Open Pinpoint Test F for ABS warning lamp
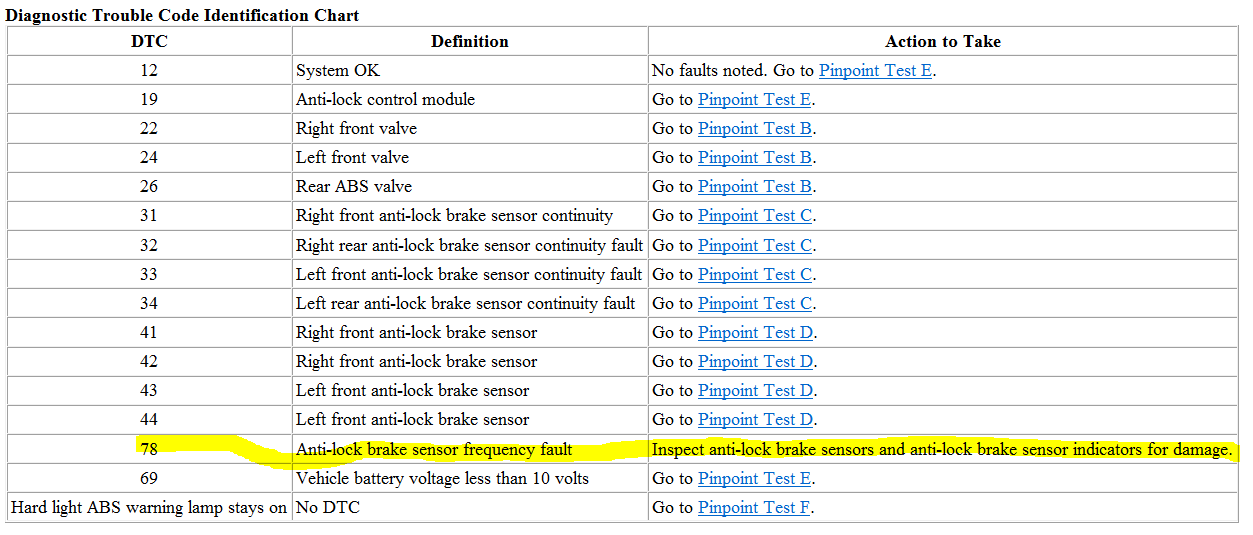Image resolution: width=1253 pixels, height=535 pixels. tap(753, 507)
